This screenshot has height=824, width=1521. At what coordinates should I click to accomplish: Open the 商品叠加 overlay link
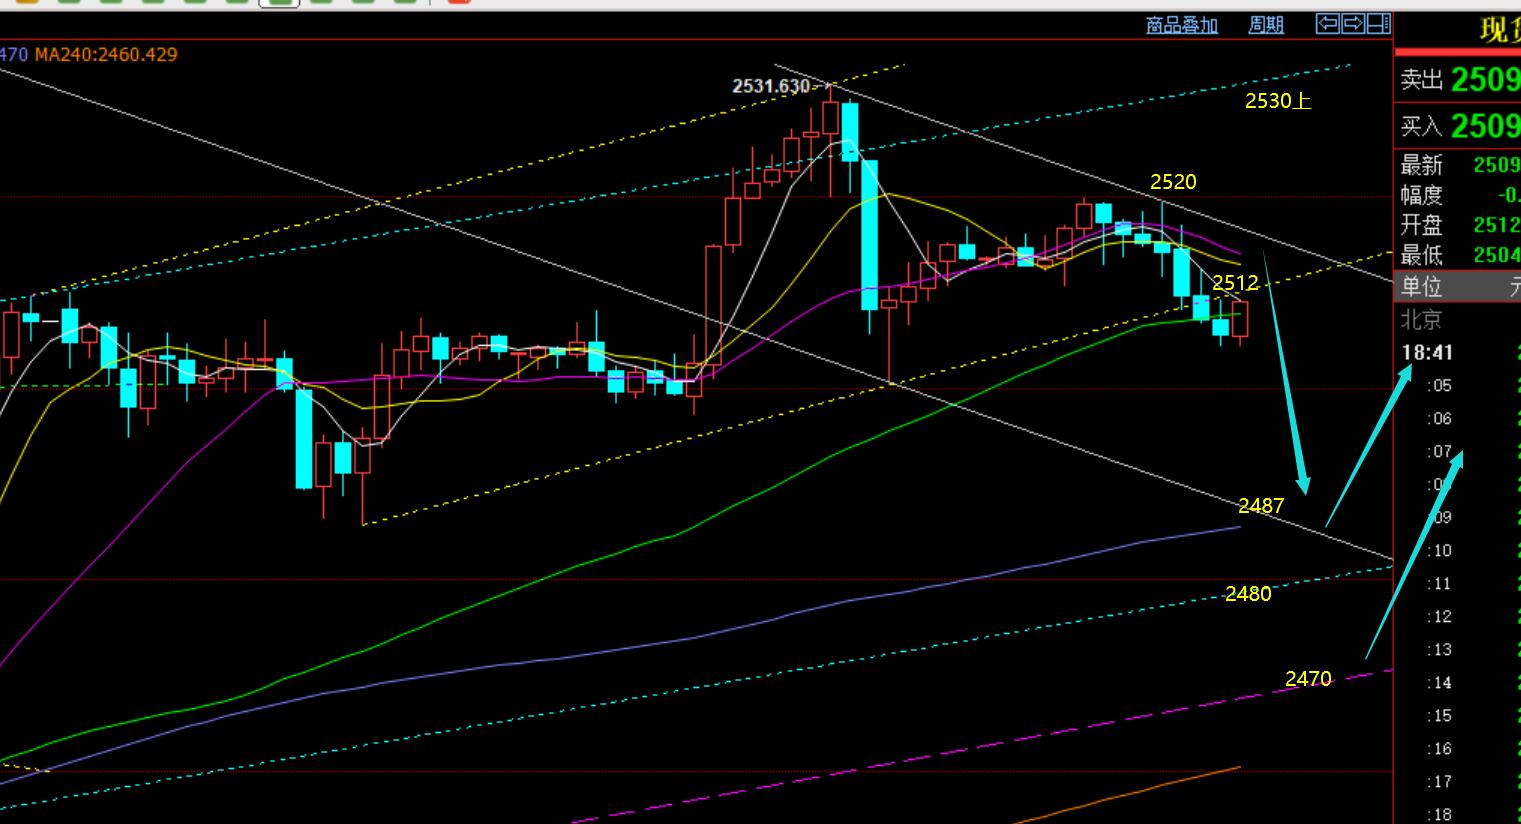(x=1181, y=25)
